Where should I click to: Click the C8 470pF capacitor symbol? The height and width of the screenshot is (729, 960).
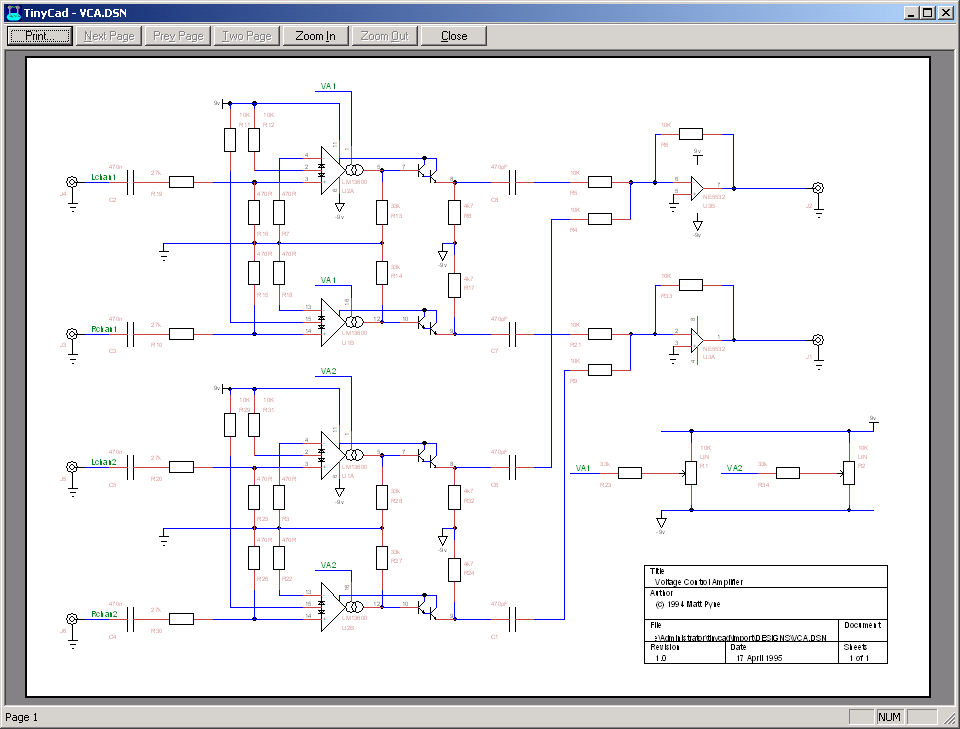point(512,182)
